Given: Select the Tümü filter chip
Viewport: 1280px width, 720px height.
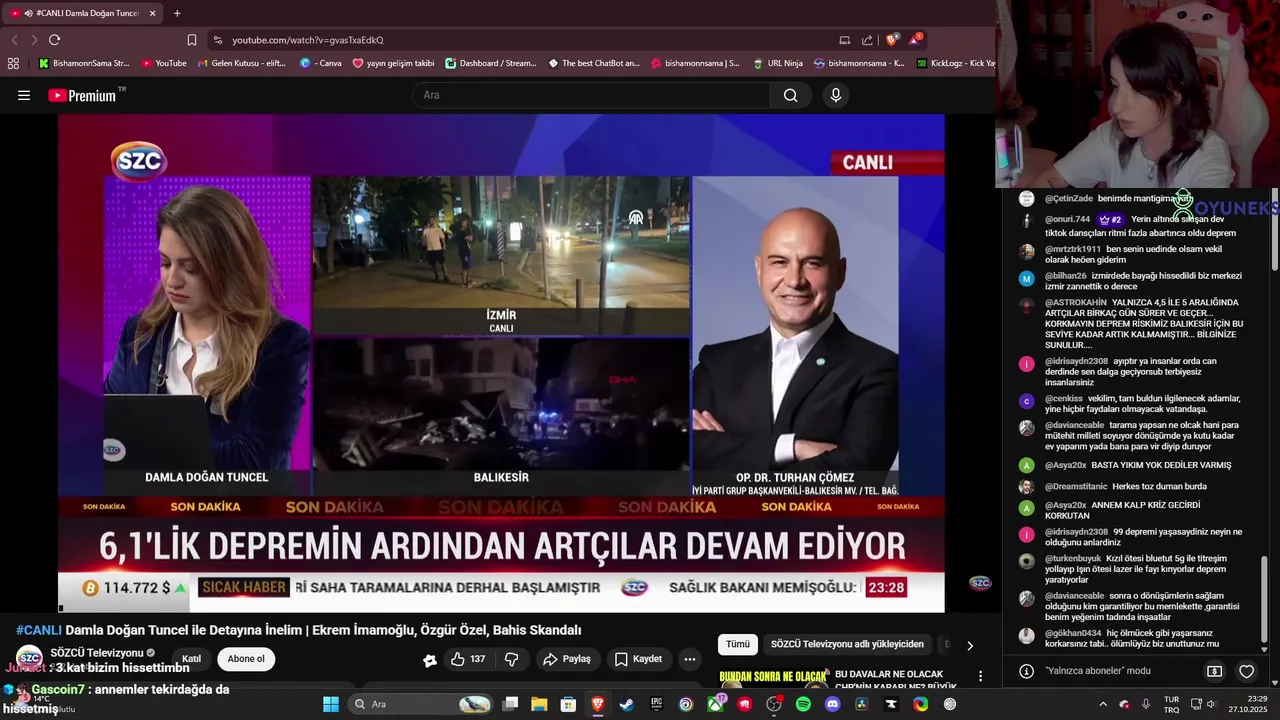Looking at the screenshot, I should point(737,644).
